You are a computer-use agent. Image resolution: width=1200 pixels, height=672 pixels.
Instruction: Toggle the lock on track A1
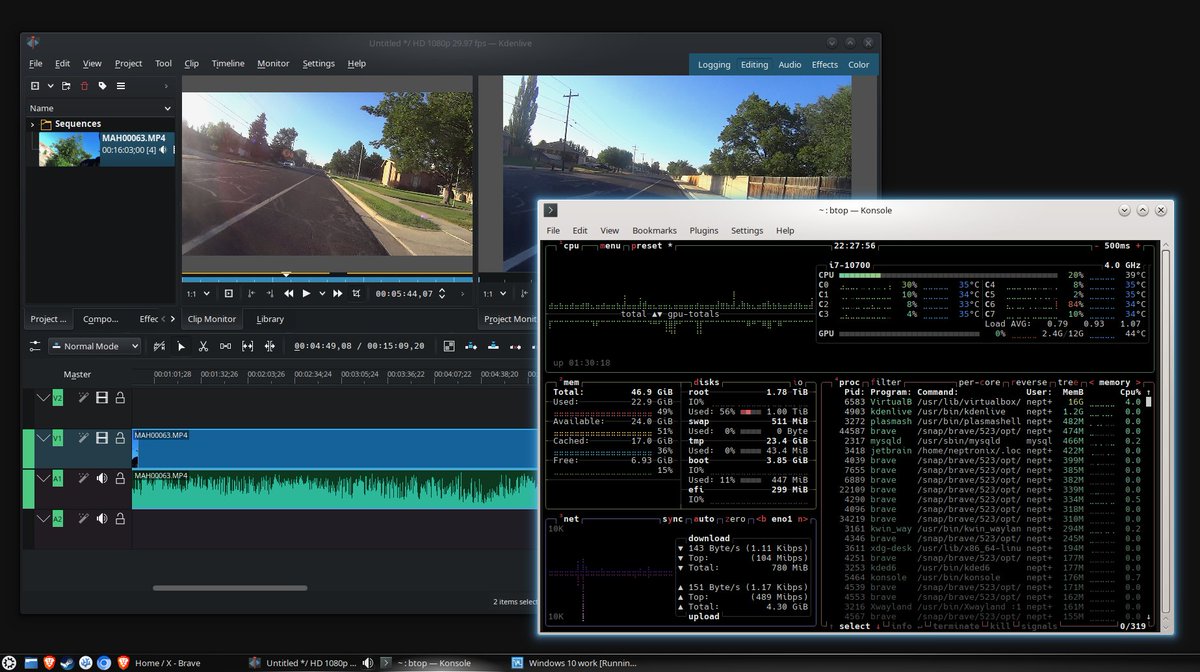120,478
